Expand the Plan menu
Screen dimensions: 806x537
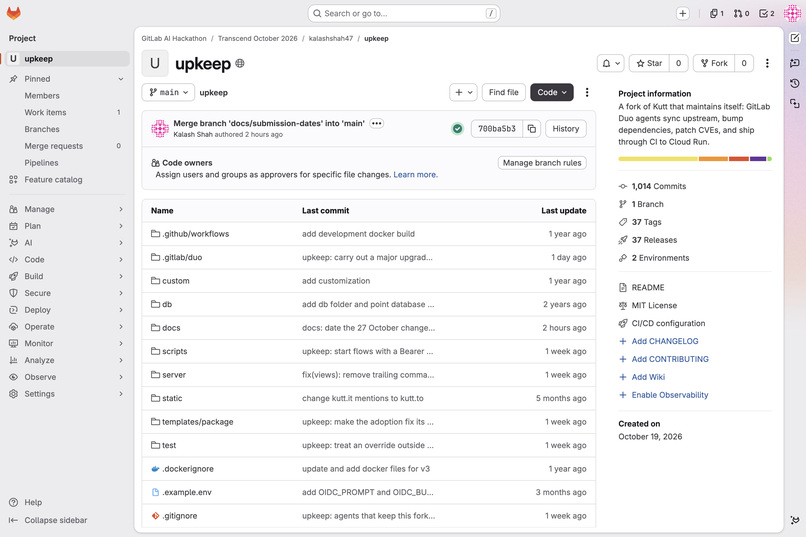[x=67, y=226]
